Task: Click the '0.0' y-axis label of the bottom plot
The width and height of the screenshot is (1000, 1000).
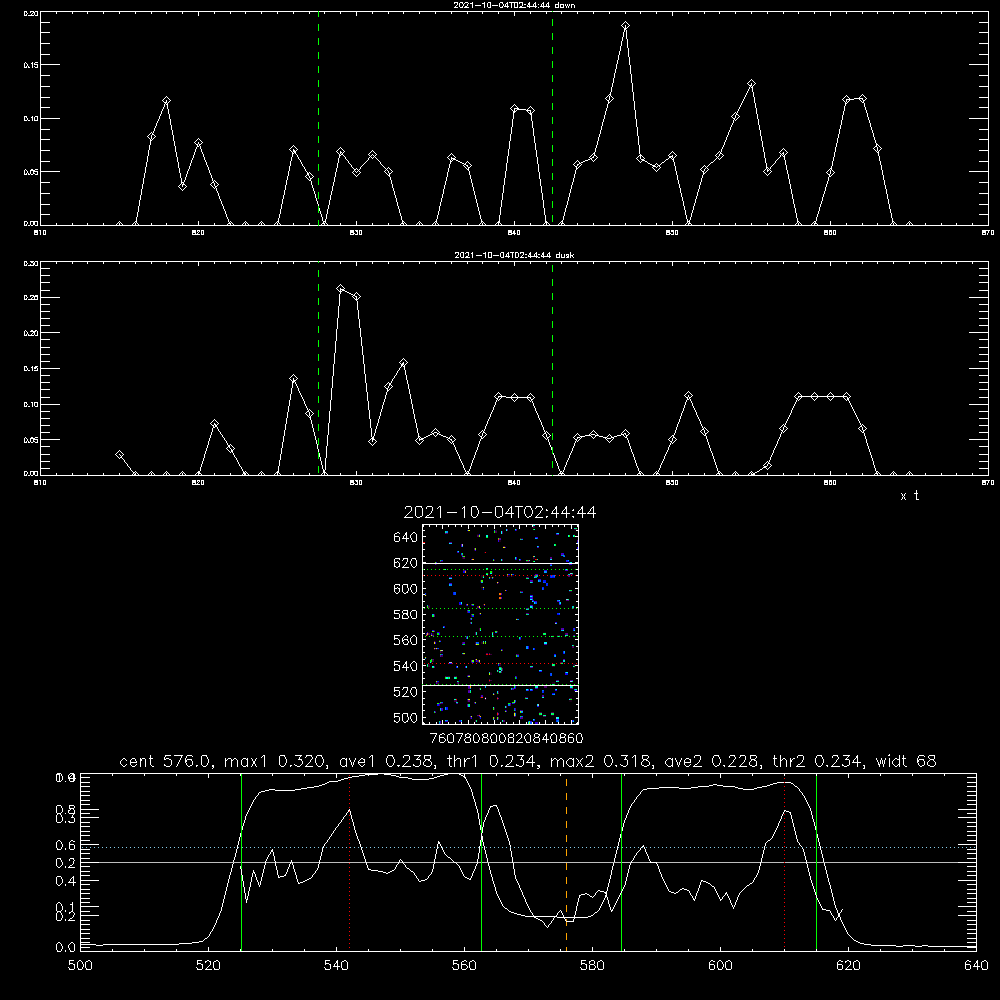Action: point(66,947)
